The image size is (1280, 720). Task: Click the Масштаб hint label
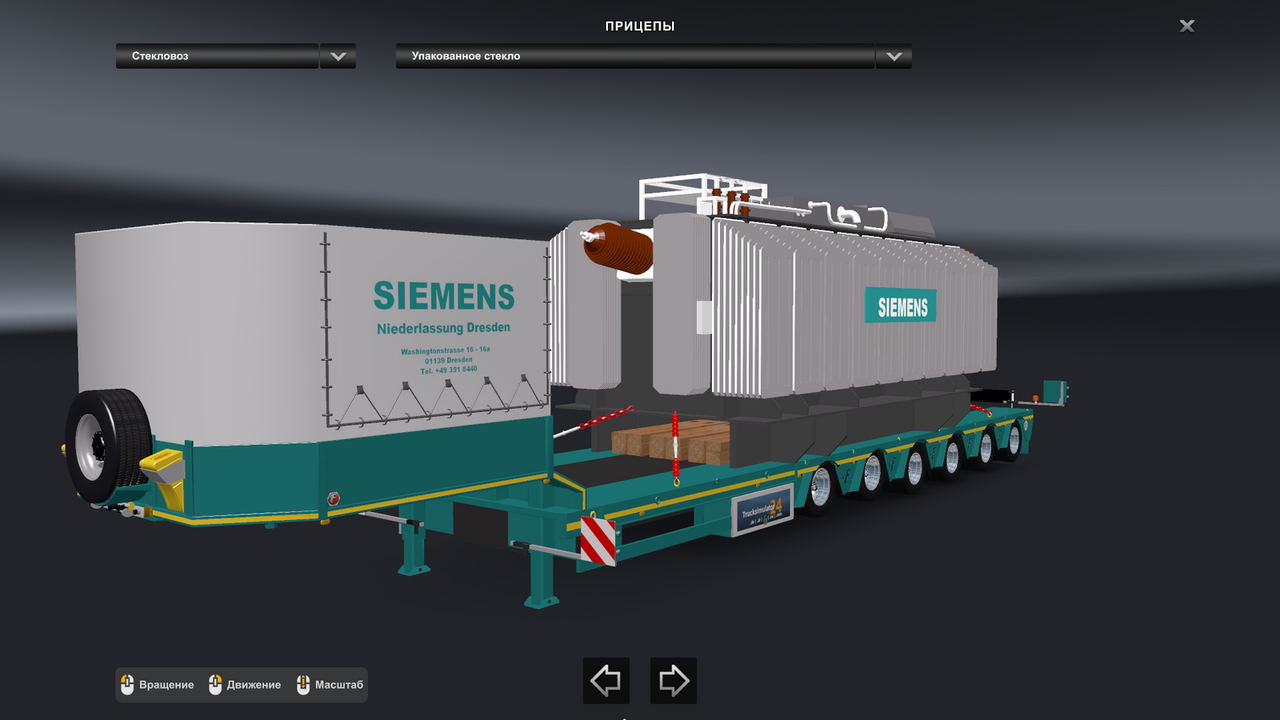pyautogui.click(x=339, y=685)
